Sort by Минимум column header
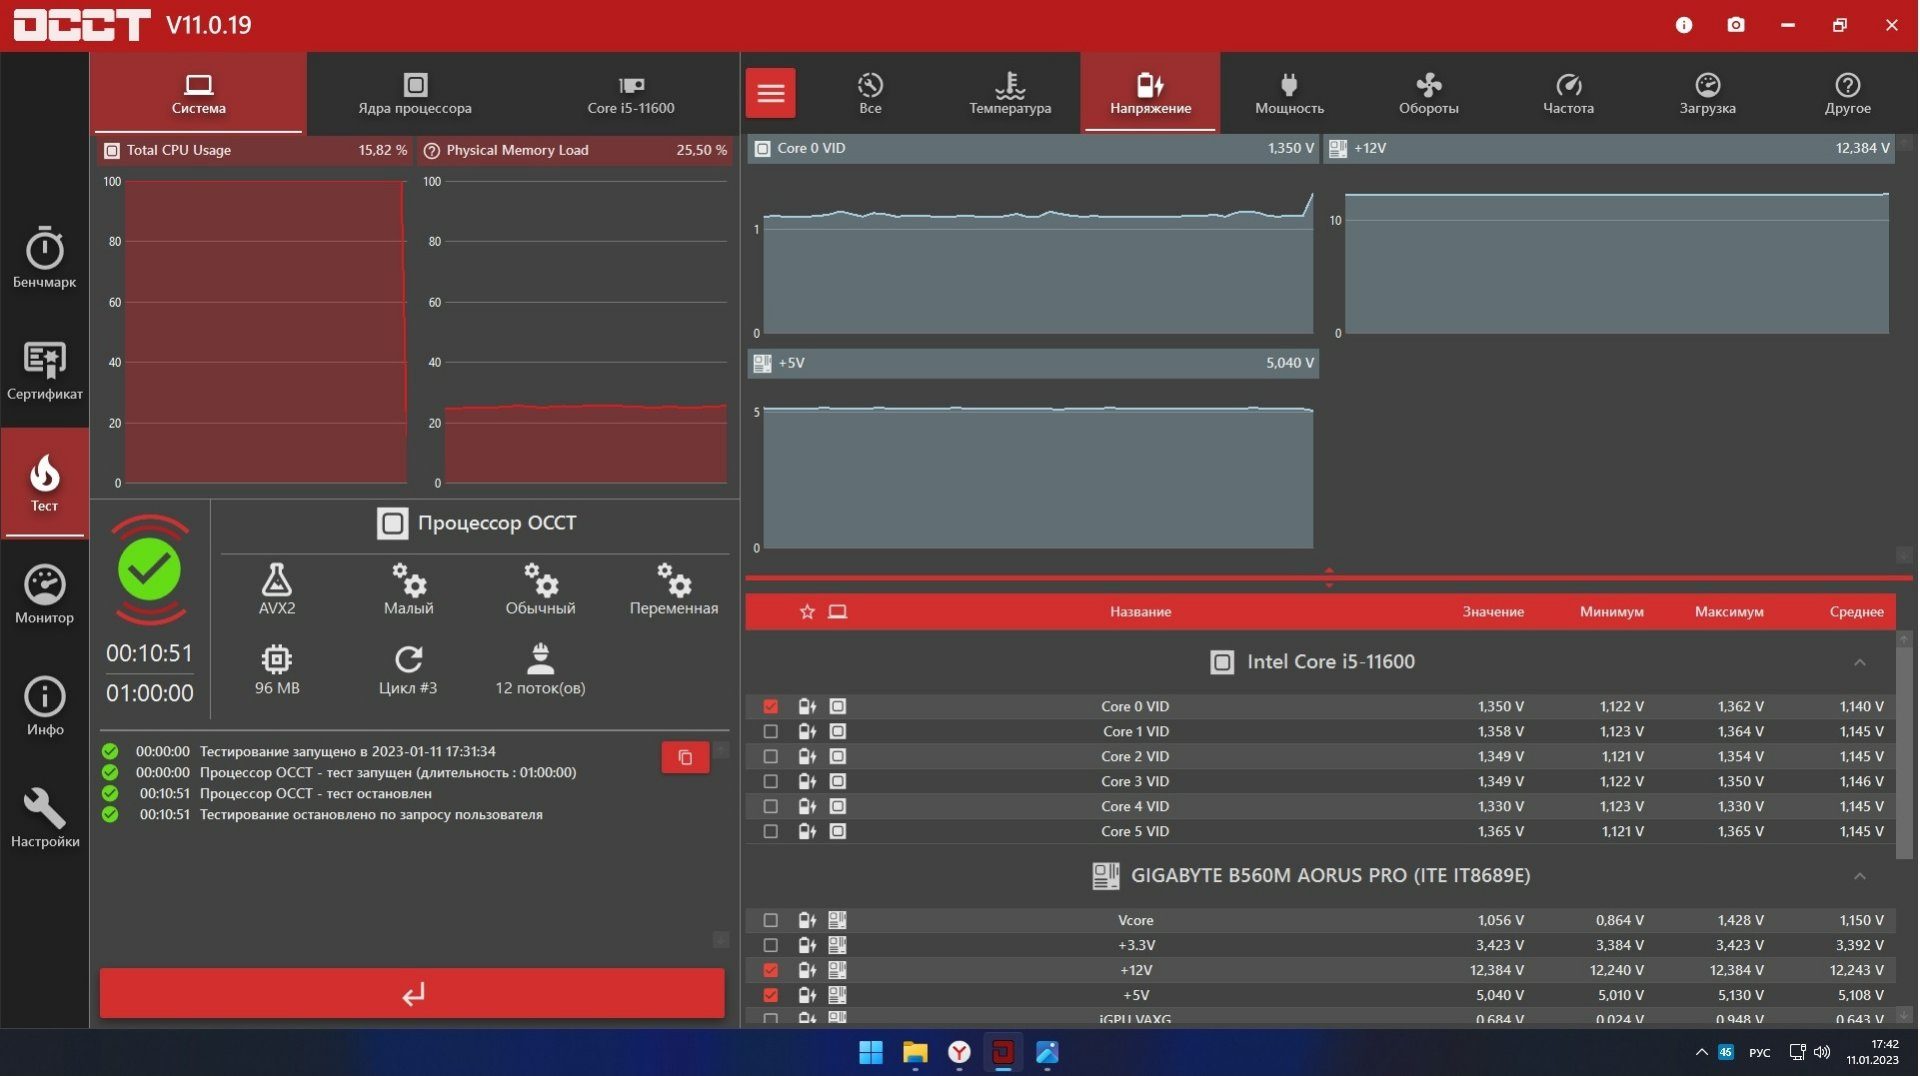The width and height of the screenshot is (1920, 1076). (x=1611, y=611)
